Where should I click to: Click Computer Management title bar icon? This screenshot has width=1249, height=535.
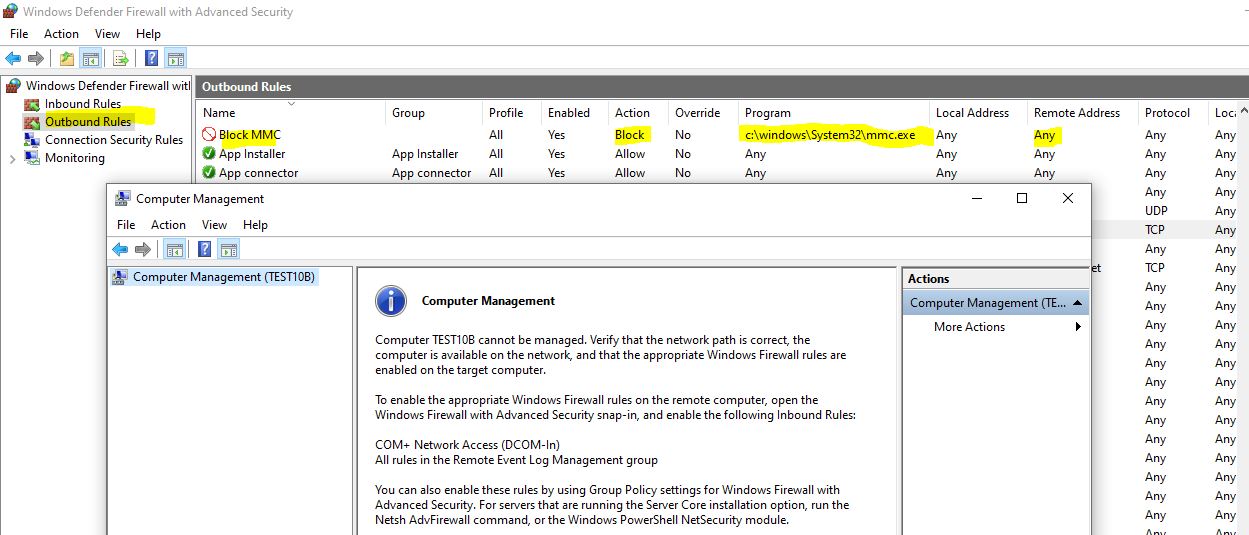click(x=123, y=198)
